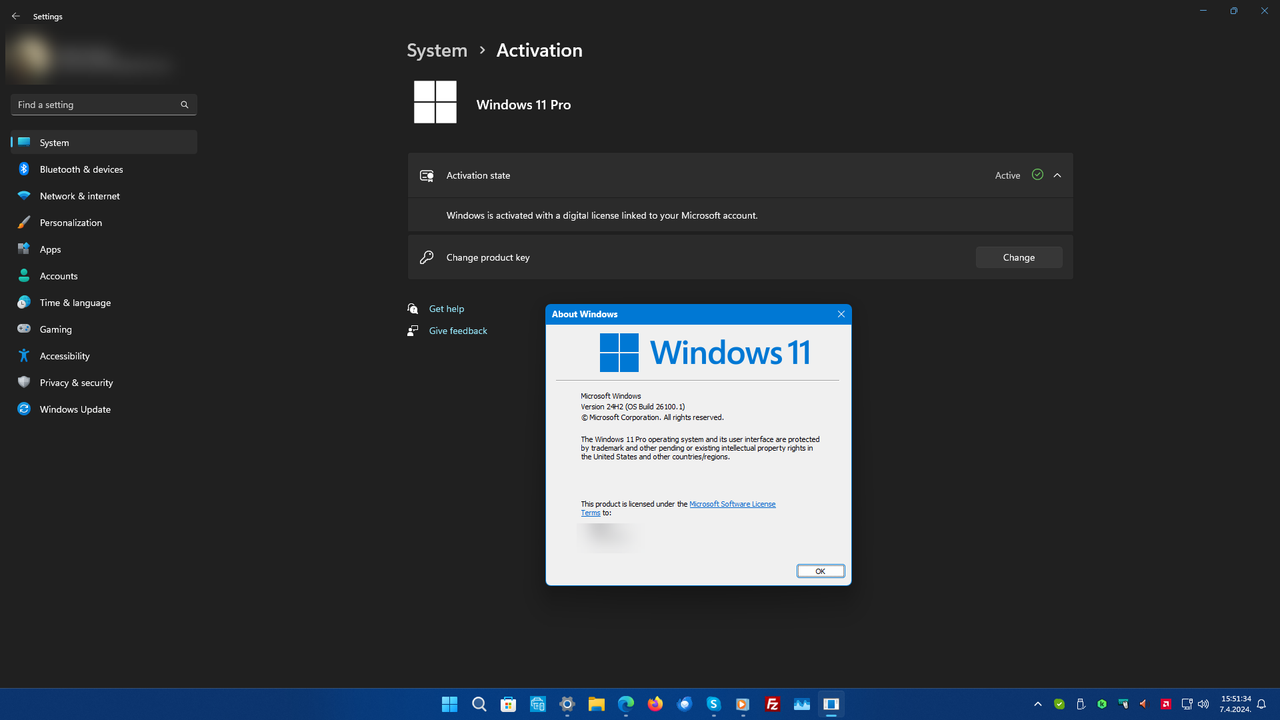Open the red AMD software tray icon

[1166, 704]
